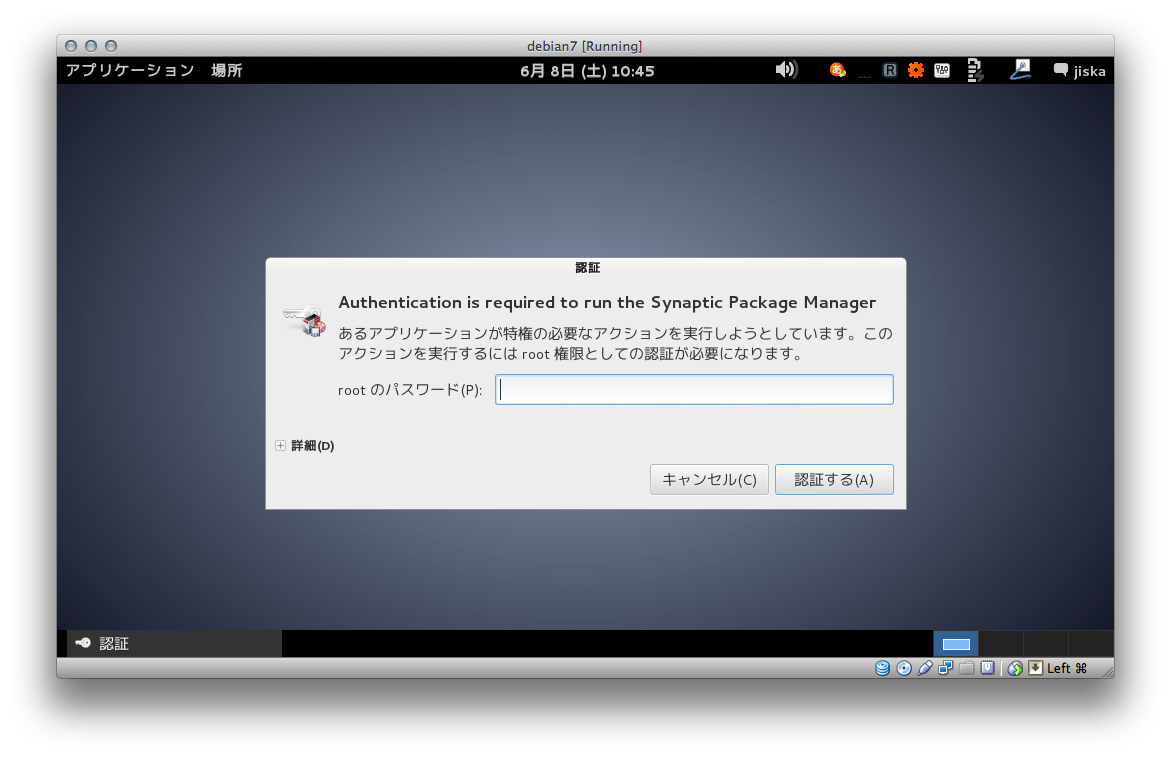Open the アプリケーション menu
The image size is (1171, 757).
[x=129, y=70]
